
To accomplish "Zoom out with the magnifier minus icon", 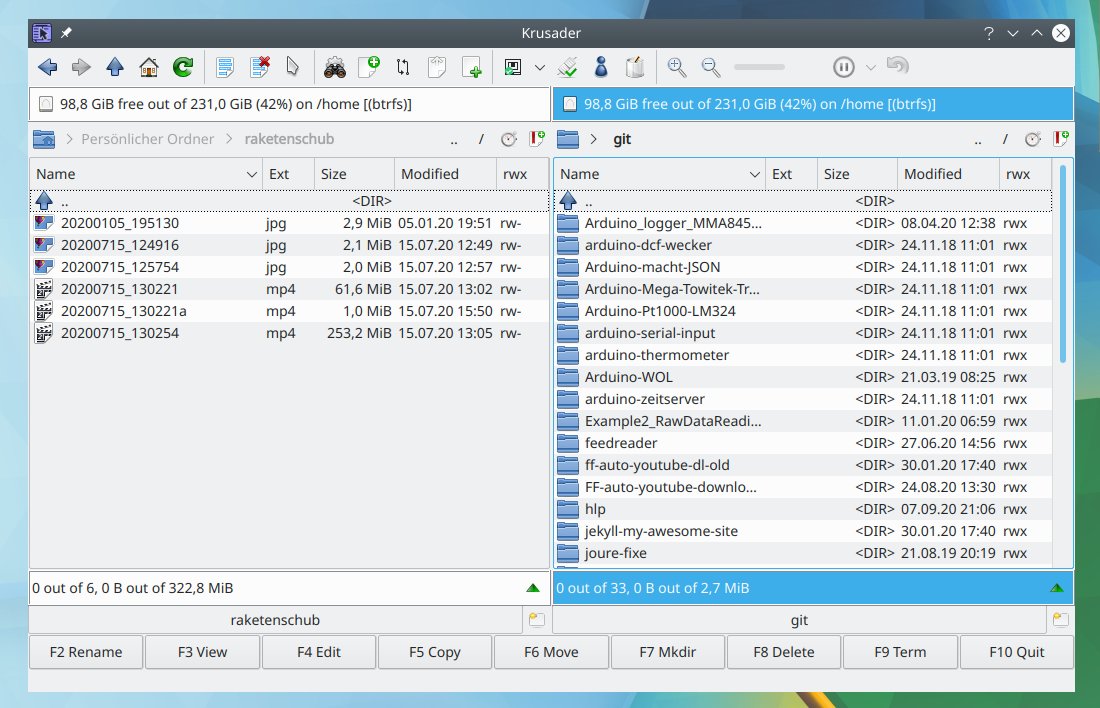I will coord(711,67).
